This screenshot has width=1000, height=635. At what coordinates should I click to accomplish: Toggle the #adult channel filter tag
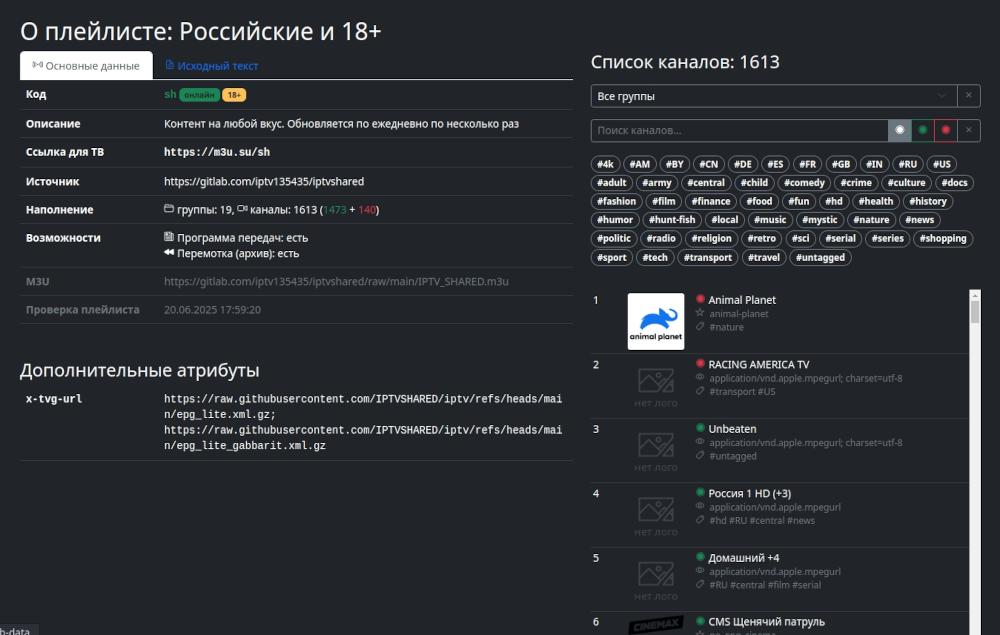611,182
